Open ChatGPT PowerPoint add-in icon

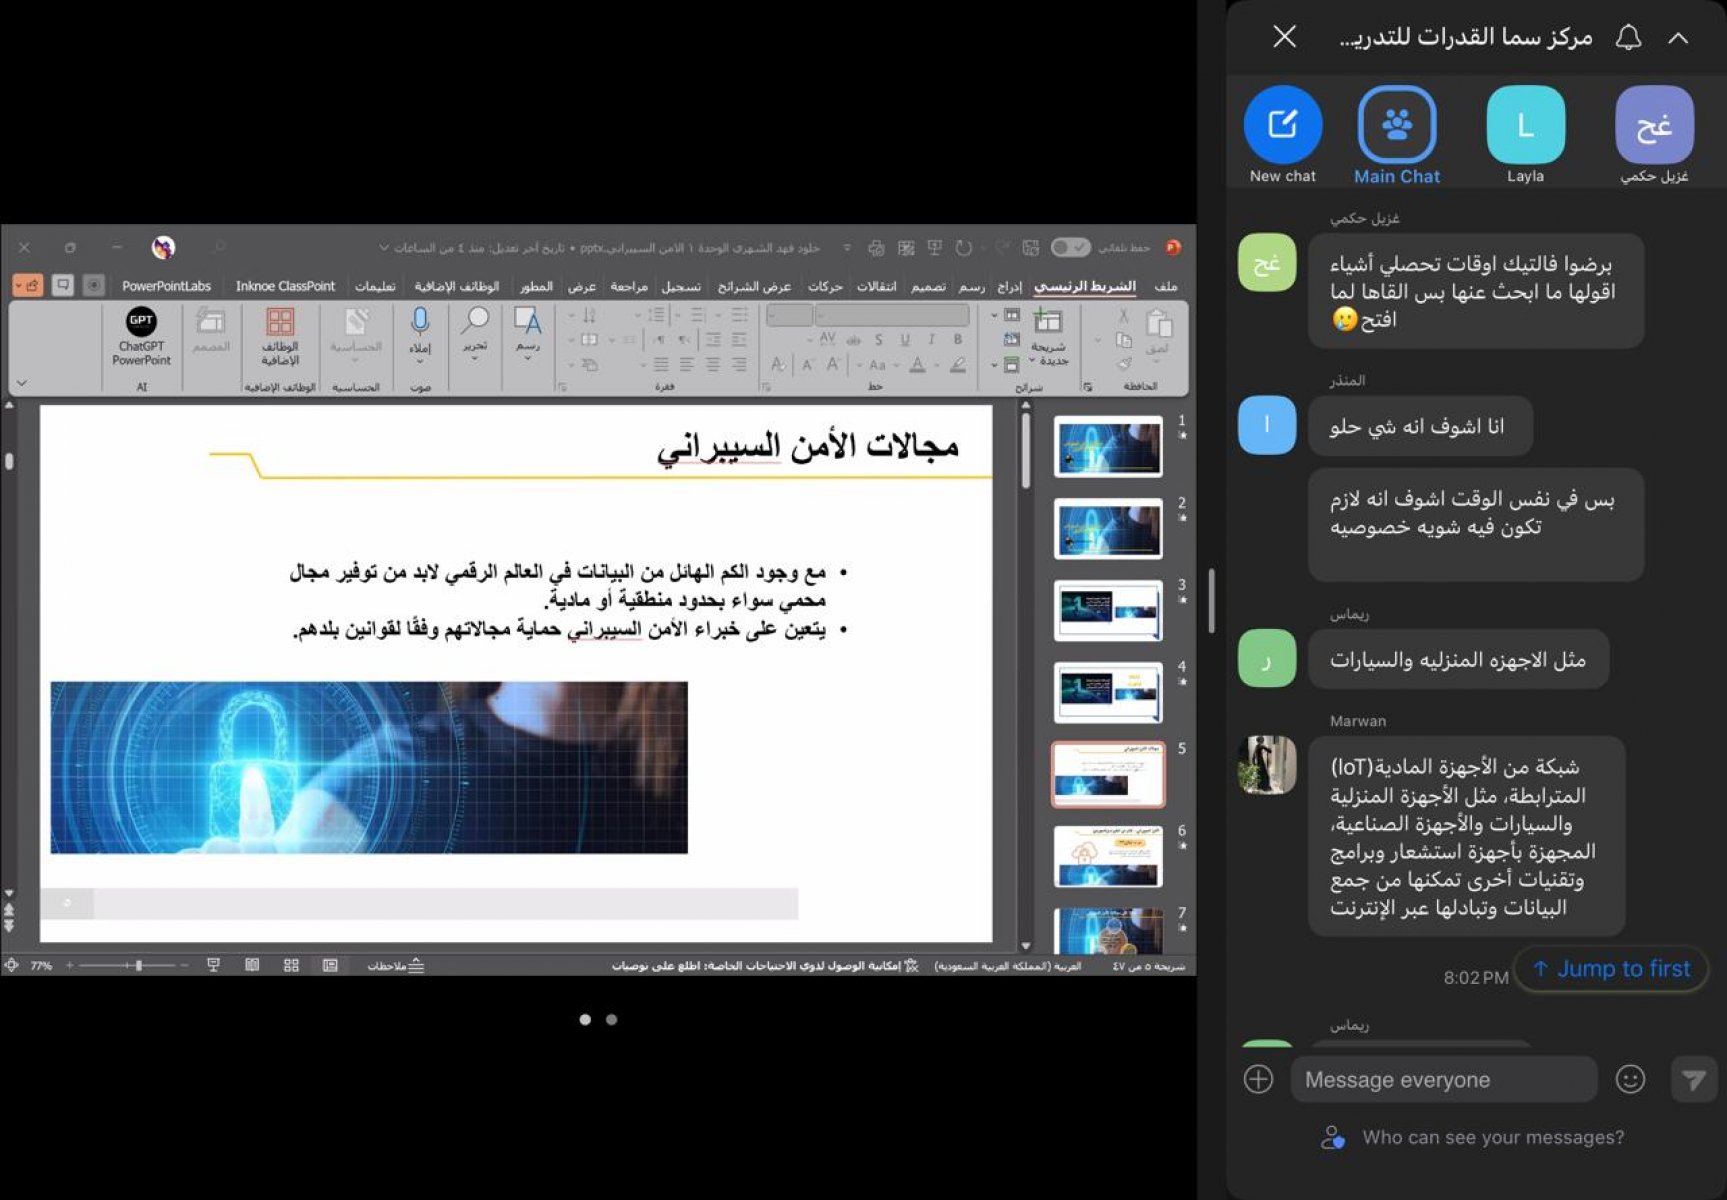pyautogui.click(x=141, y=322)
